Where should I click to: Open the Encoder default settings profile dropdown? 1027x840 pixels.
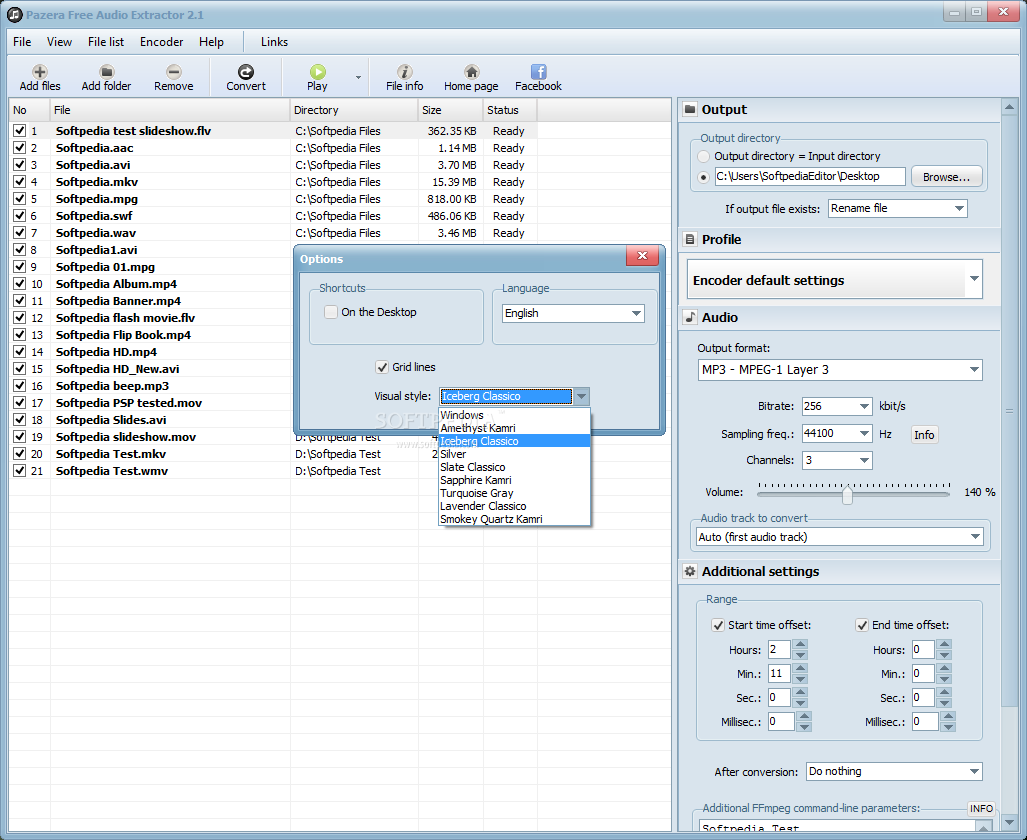coord(834,280)
